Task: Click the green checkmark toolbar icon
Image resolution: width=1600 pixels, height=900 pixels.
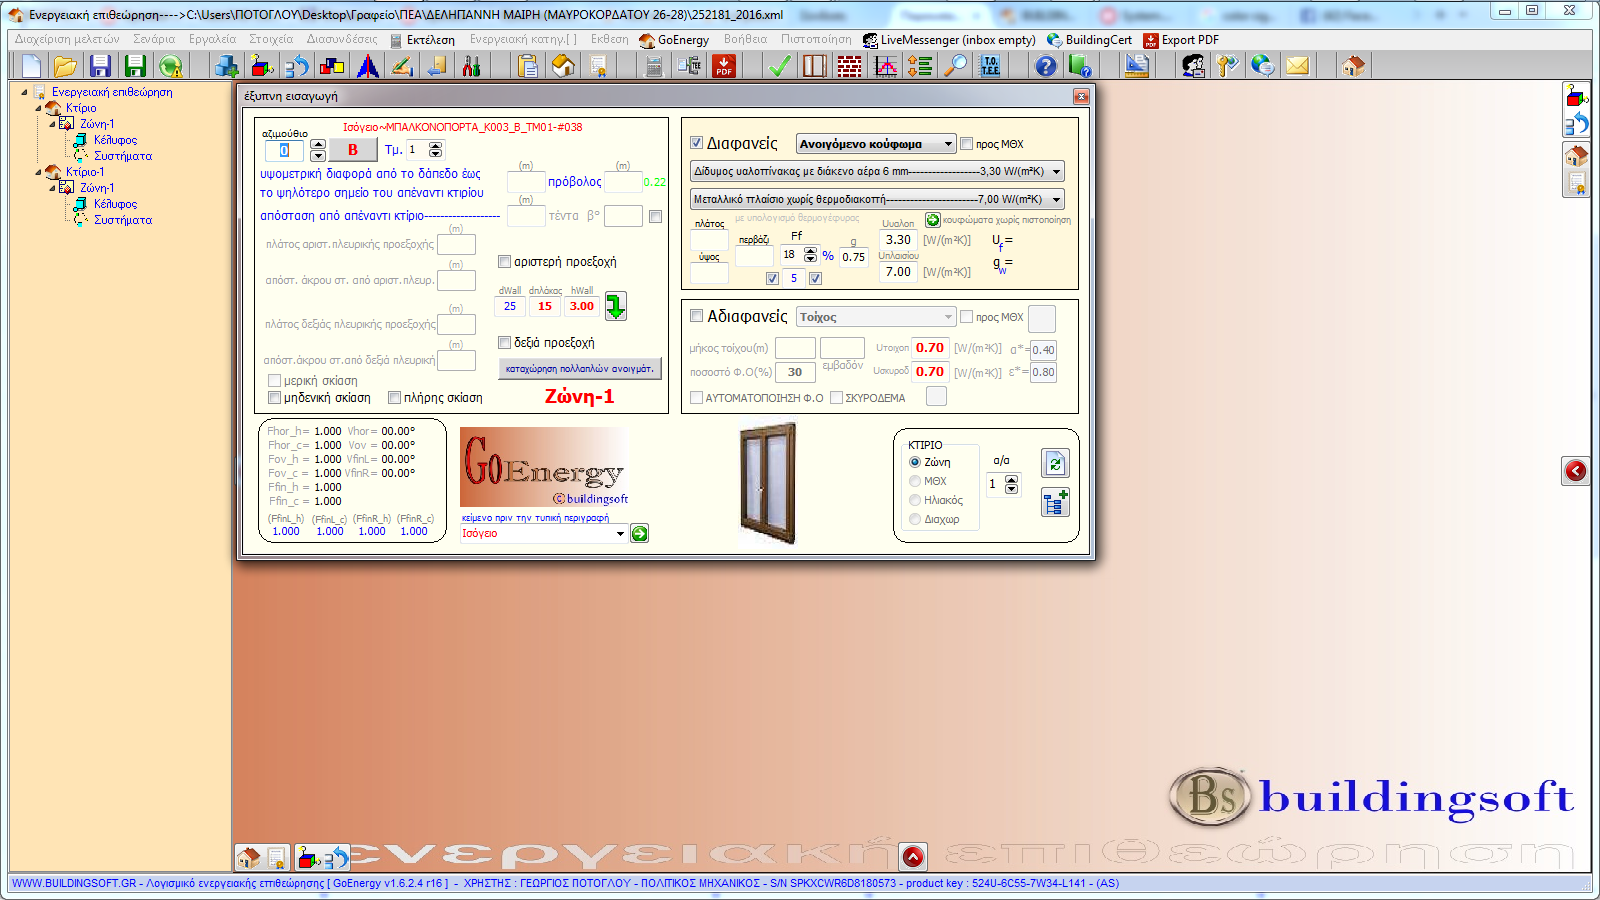Action: pyautogui.click(x=779, y=66)
